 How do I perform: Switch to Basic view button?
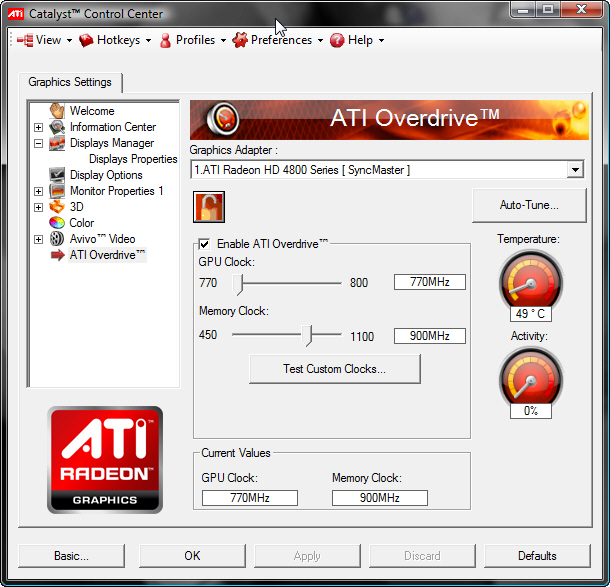coord(72,556)
